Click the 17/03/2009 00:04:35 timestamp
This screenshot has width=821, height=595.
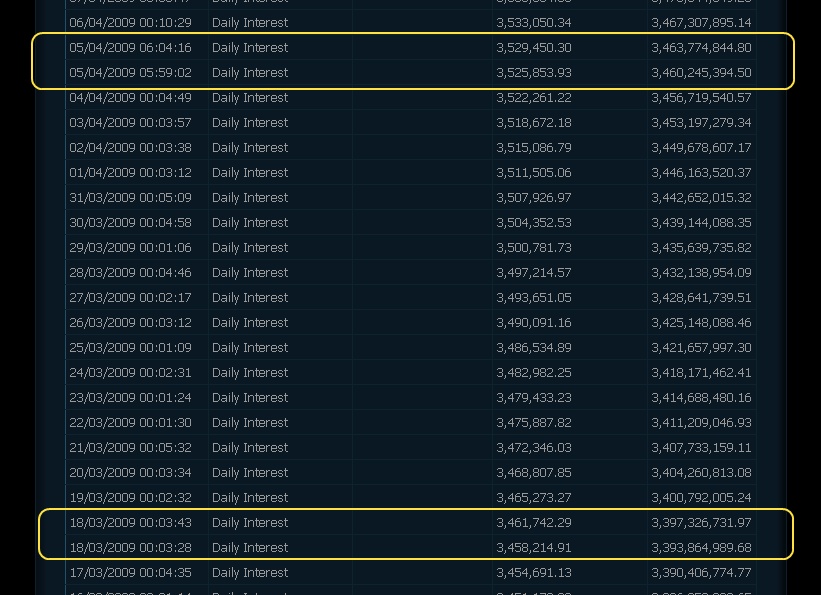tap(130, 573)
